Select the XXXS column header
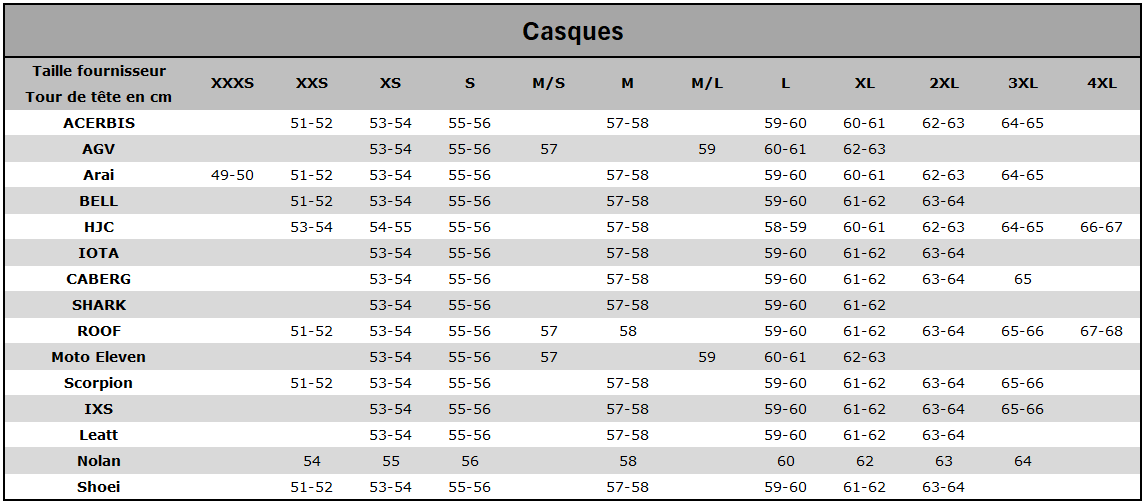This screenshot has width=1146, height=504. [x=232, y=83]
